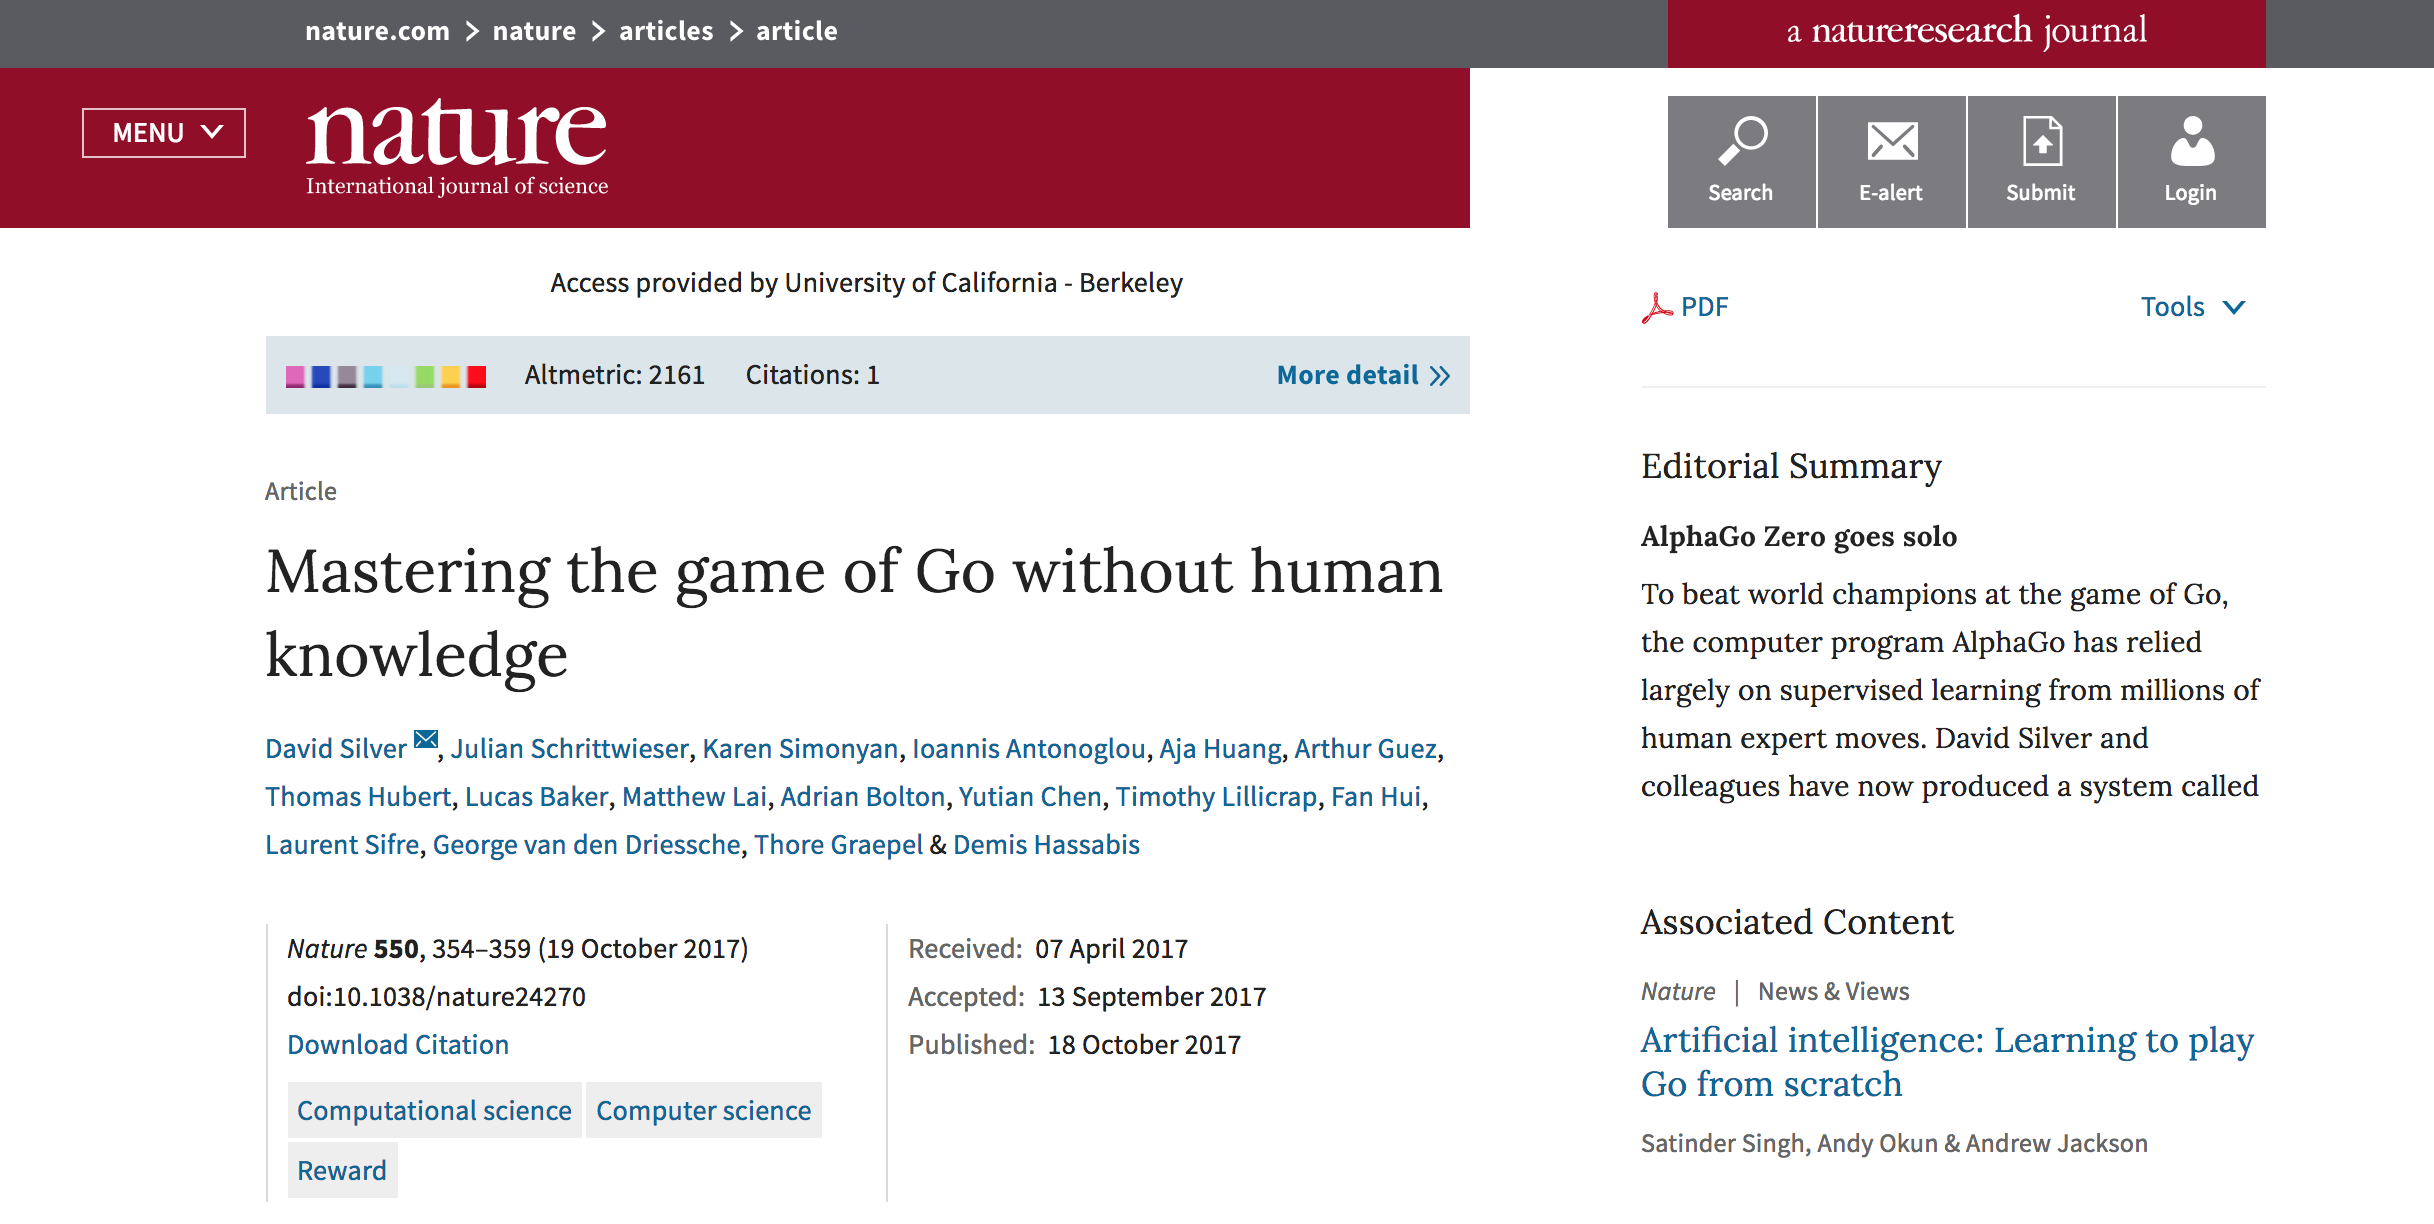Click the Altmetric: 2161 score
Image resolution: width=2434 pixels, height=1224 pixels.
point(615,375)
